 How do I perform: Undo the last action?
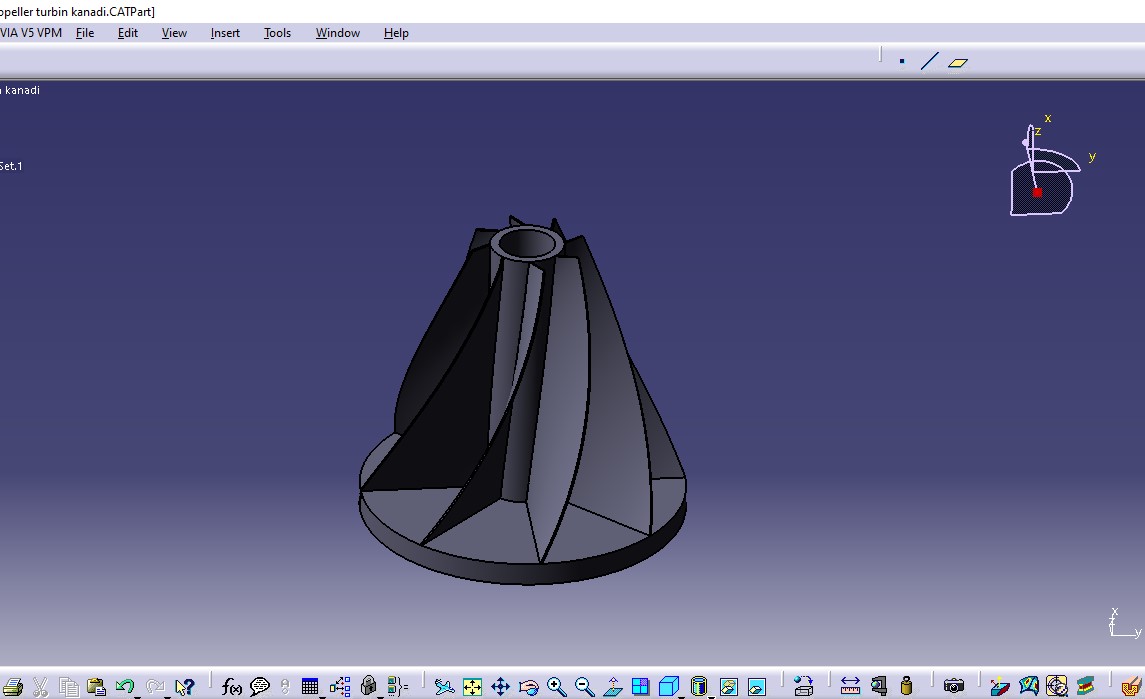click(124, 686)
